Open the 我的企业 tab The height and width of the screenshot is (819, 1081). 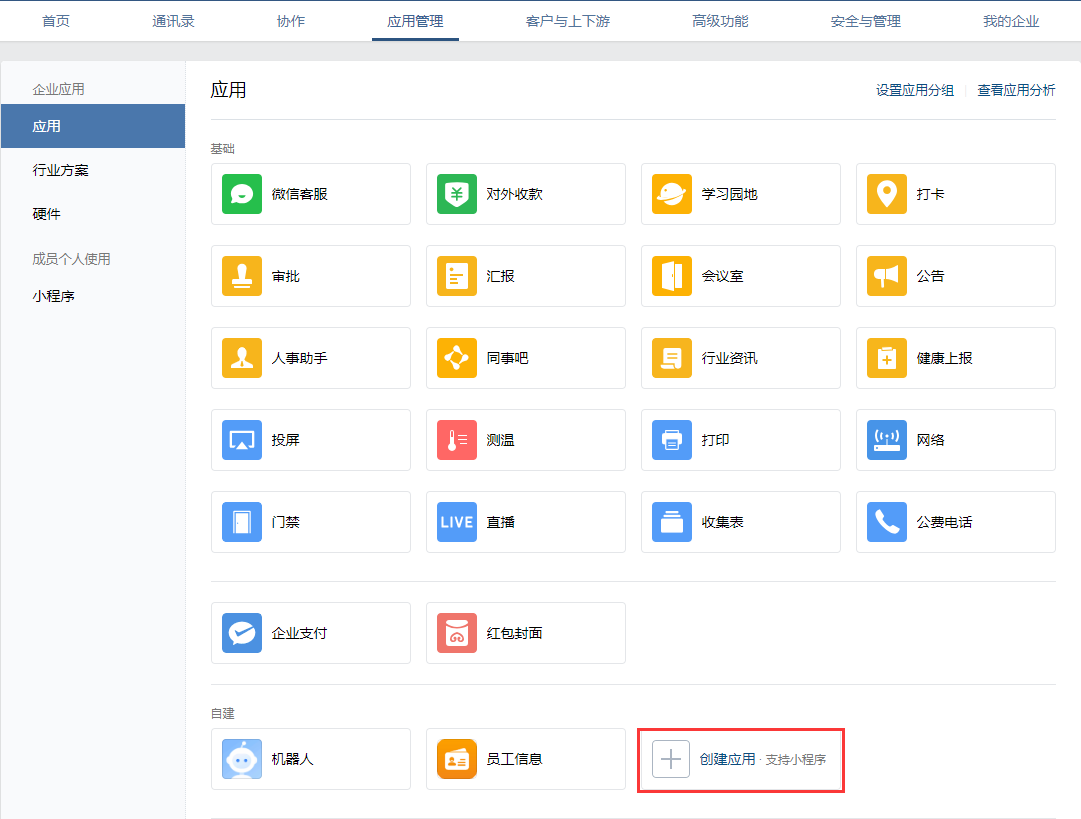[1011, 21]
